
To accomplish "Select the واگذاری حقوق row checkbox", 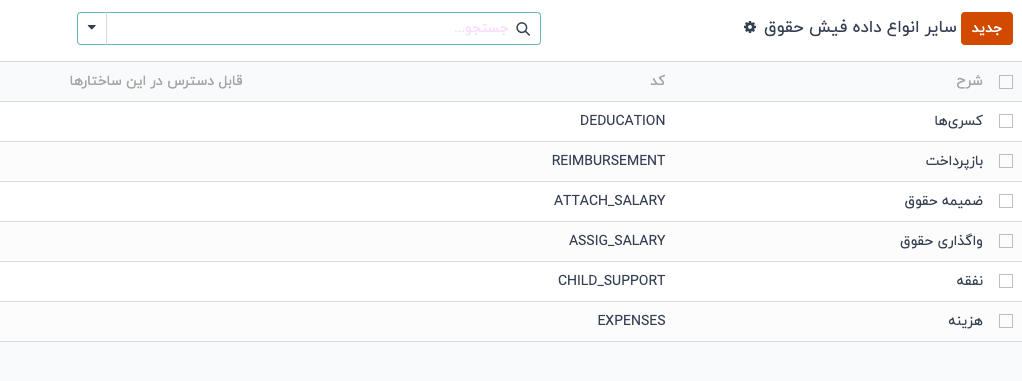I will (x=1006, y=241).
